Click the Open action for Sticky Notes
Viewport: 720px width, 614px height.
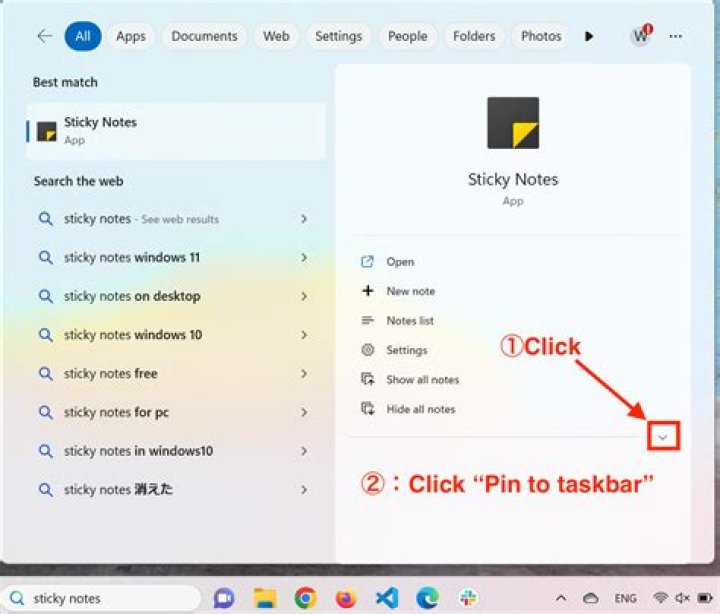pos(400,262)
